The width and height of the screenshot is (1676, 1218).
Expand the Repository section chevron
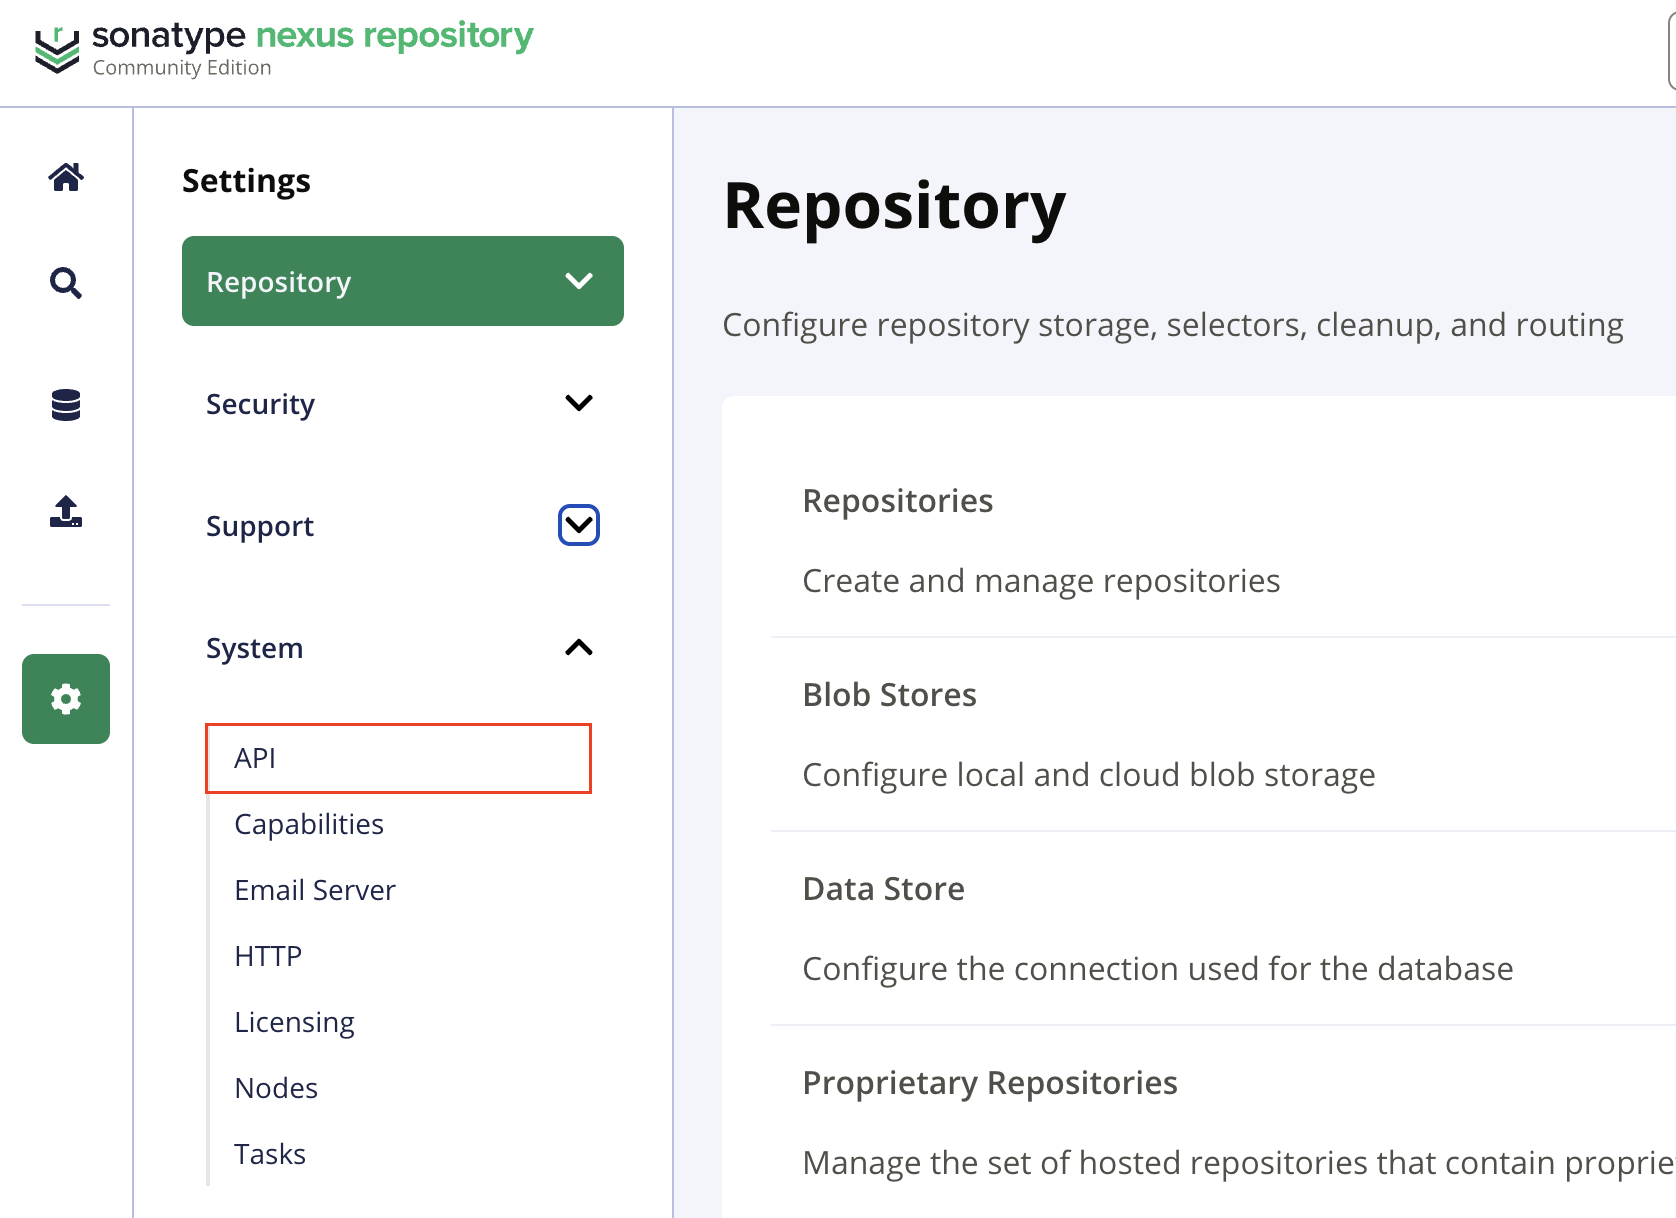579,281
